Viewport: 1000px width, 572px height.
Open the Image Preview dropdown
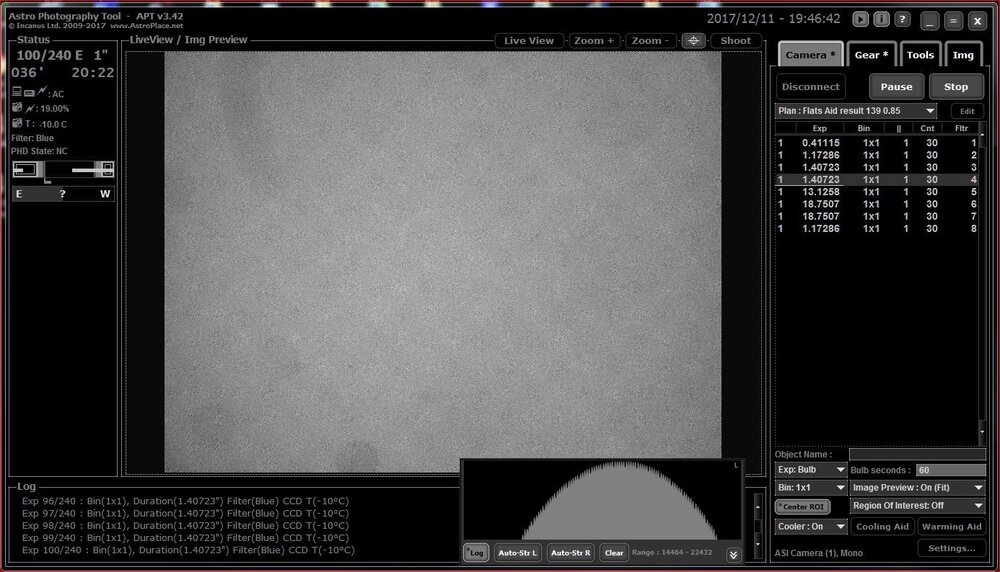pyautogui.click(x=917, y=488)
